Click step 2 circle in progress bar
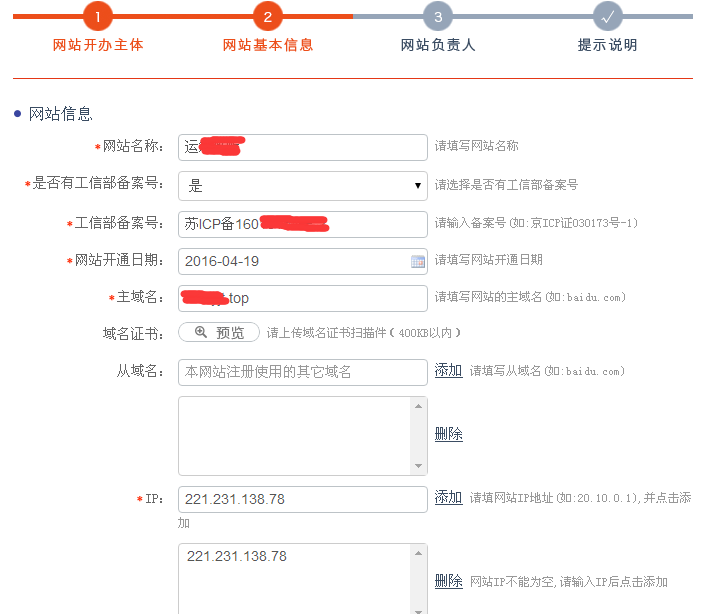 coord(268,16)
